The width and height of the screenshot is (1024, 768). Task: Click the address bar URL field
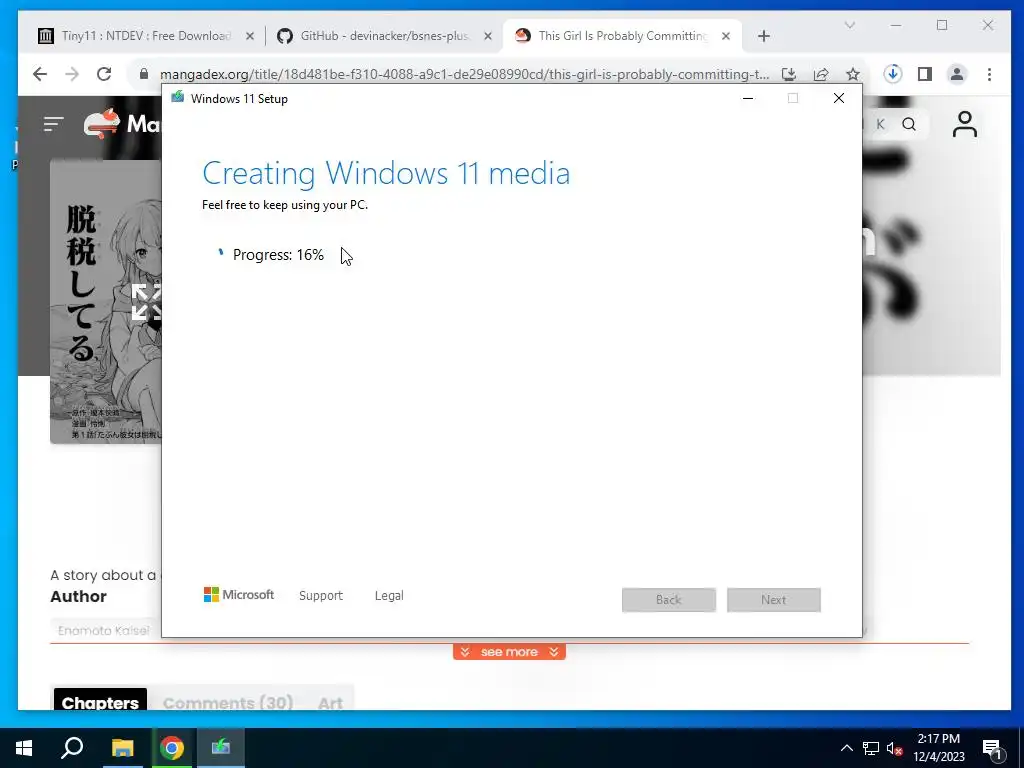pyautogui.click(x=464, y=74)
